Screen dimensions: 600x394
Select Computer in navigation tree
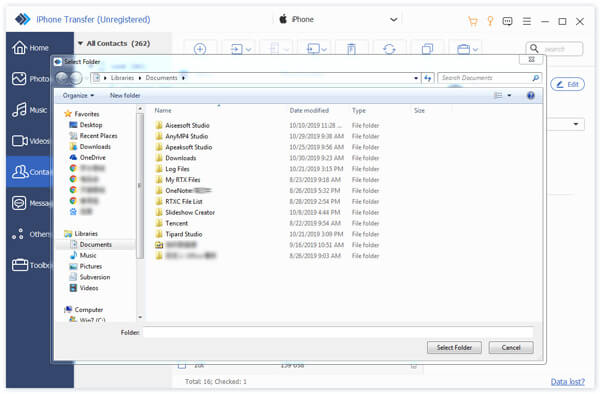[x=88, y=309]
